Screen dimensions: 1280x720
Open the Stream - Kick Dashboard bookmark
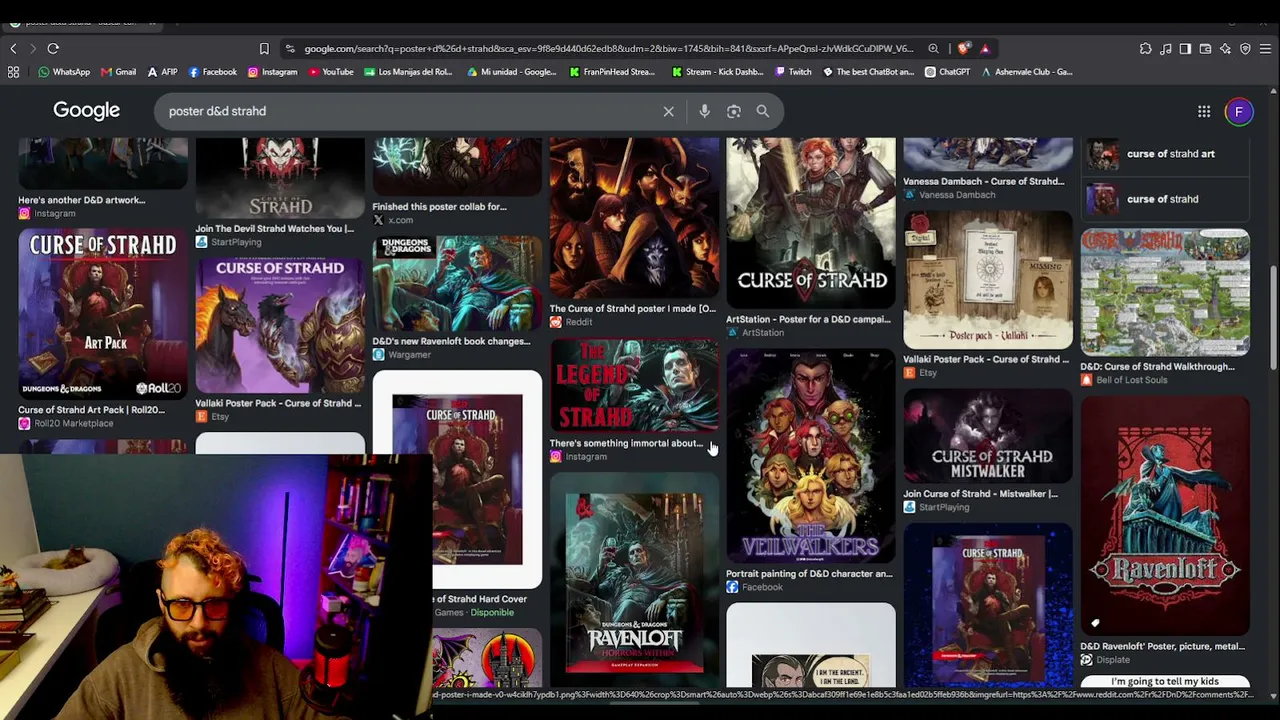(x=717, y=72)
